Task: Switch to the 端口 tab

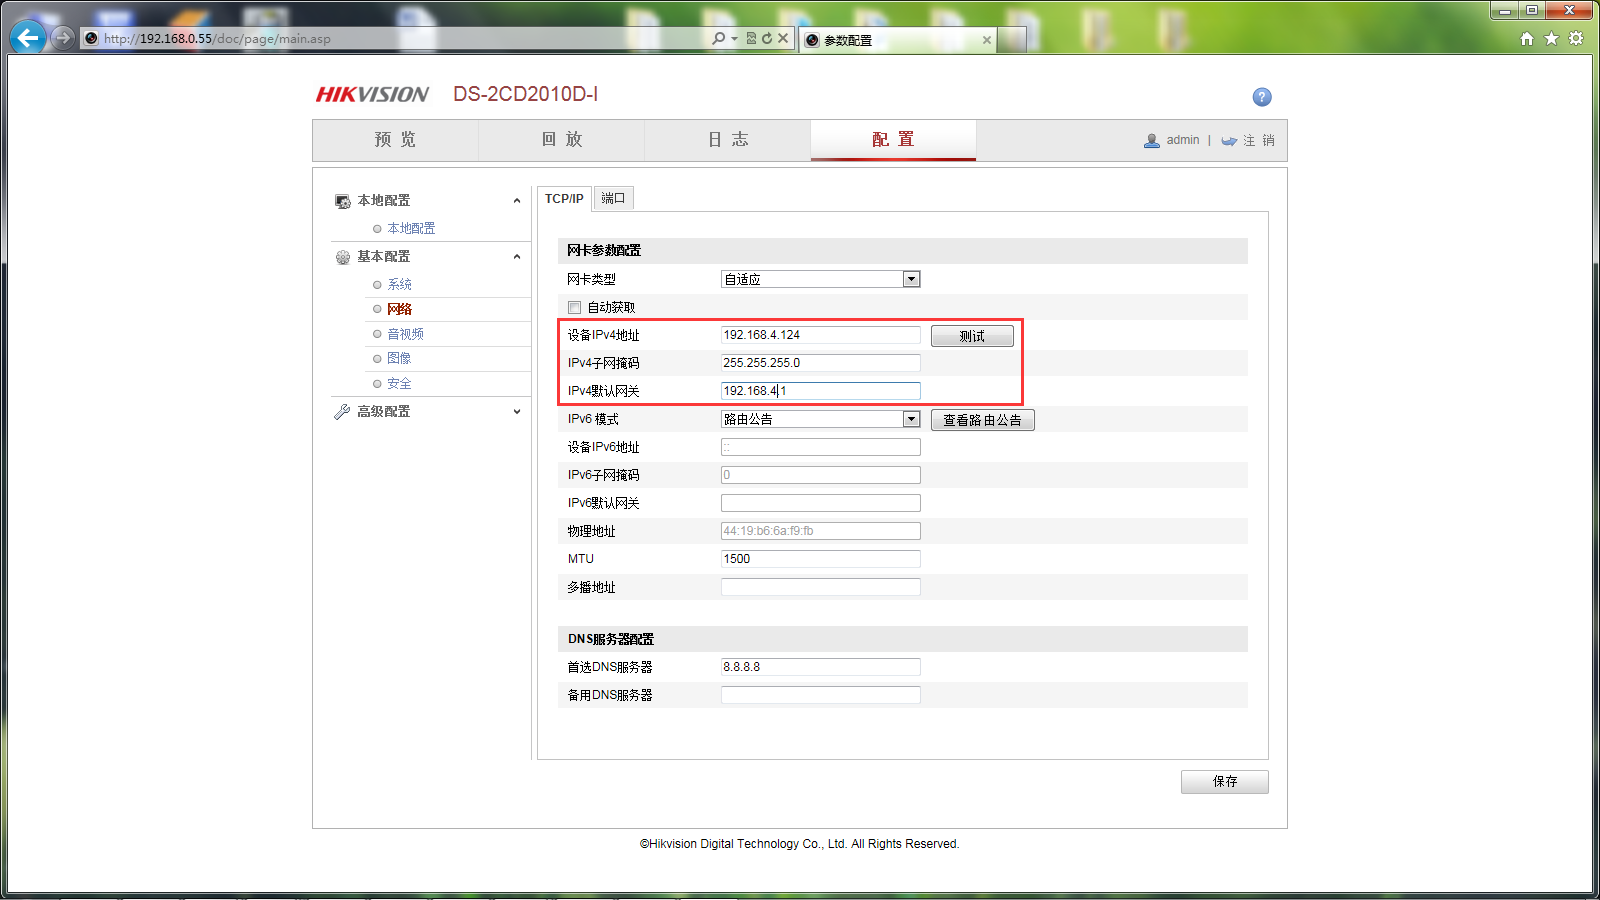Action: coord(613,198)
